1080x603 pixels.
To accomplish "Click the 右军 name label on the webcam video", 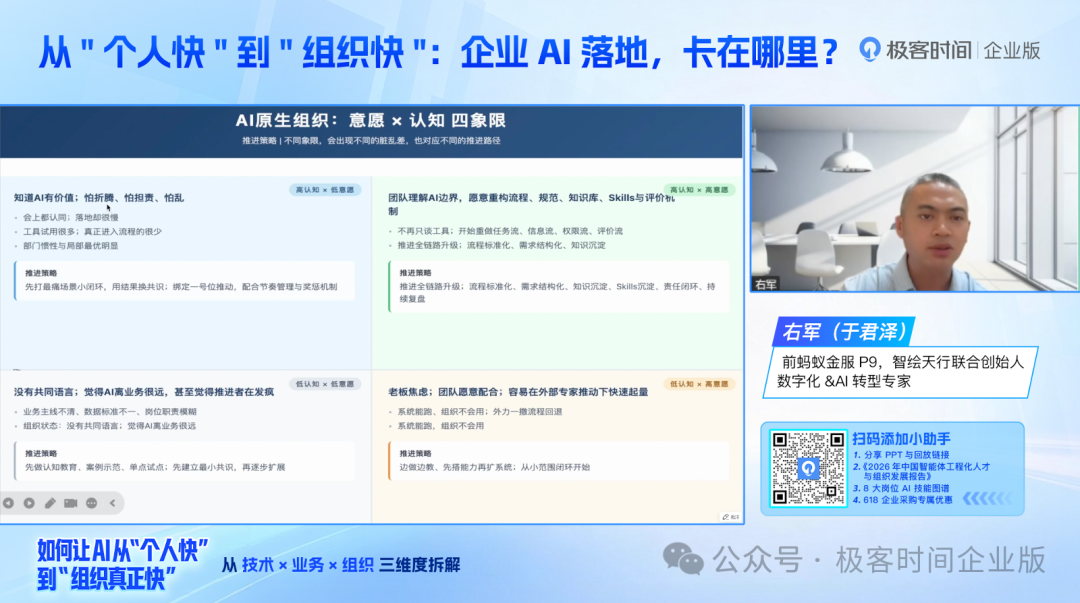I will (x=765, y=284).
